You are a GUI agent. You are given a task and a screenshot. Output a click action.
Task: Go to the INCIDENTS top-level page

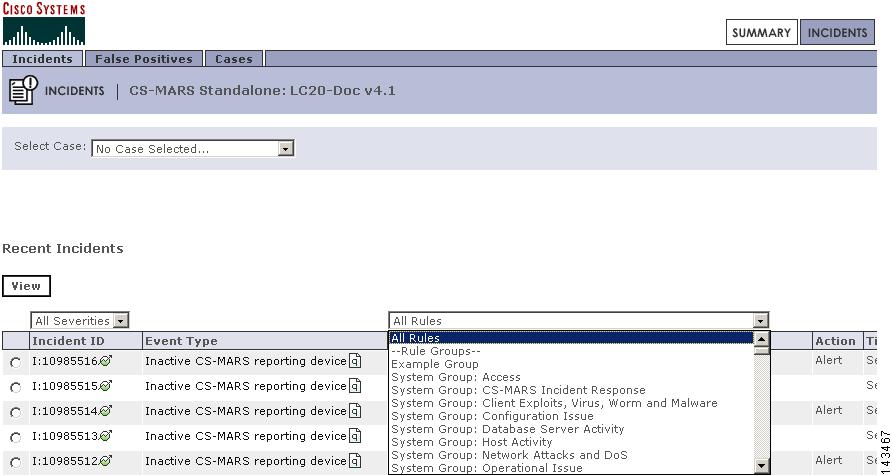click(x=837, y=32)
